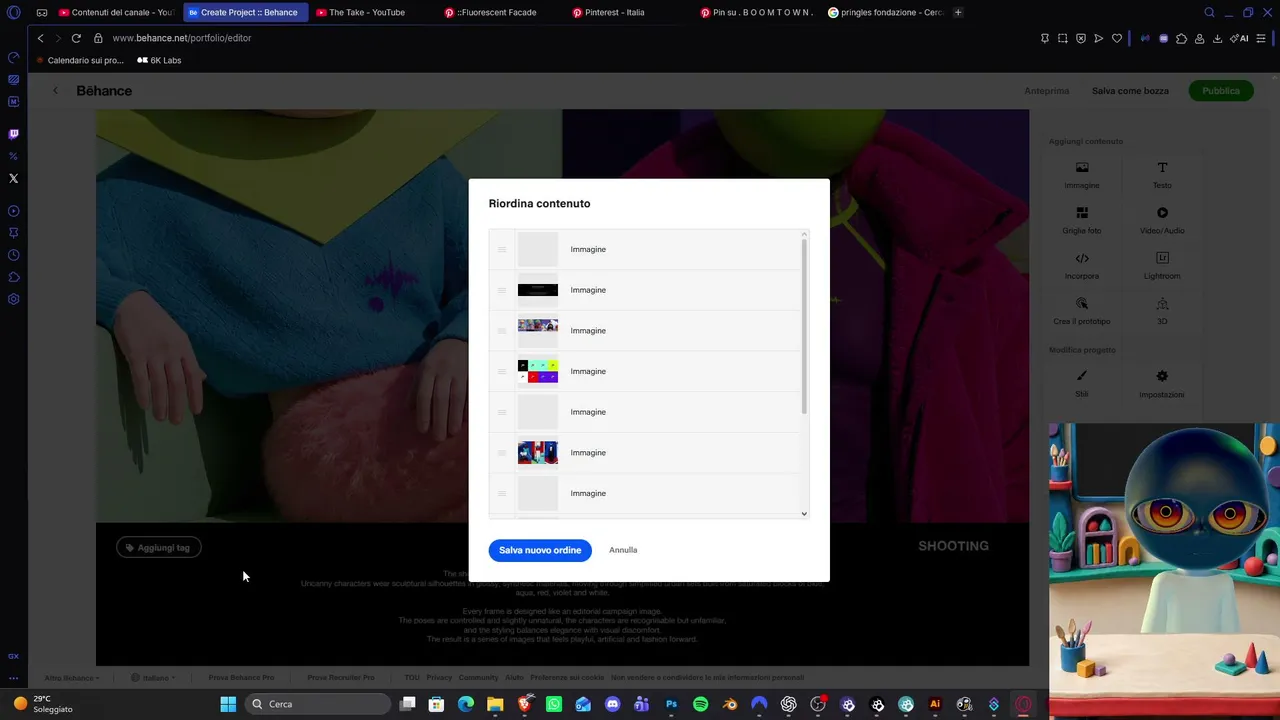Select the Immagine row with the collage thumbnail
Screen dimensions: 1280x720
(645, 331)
